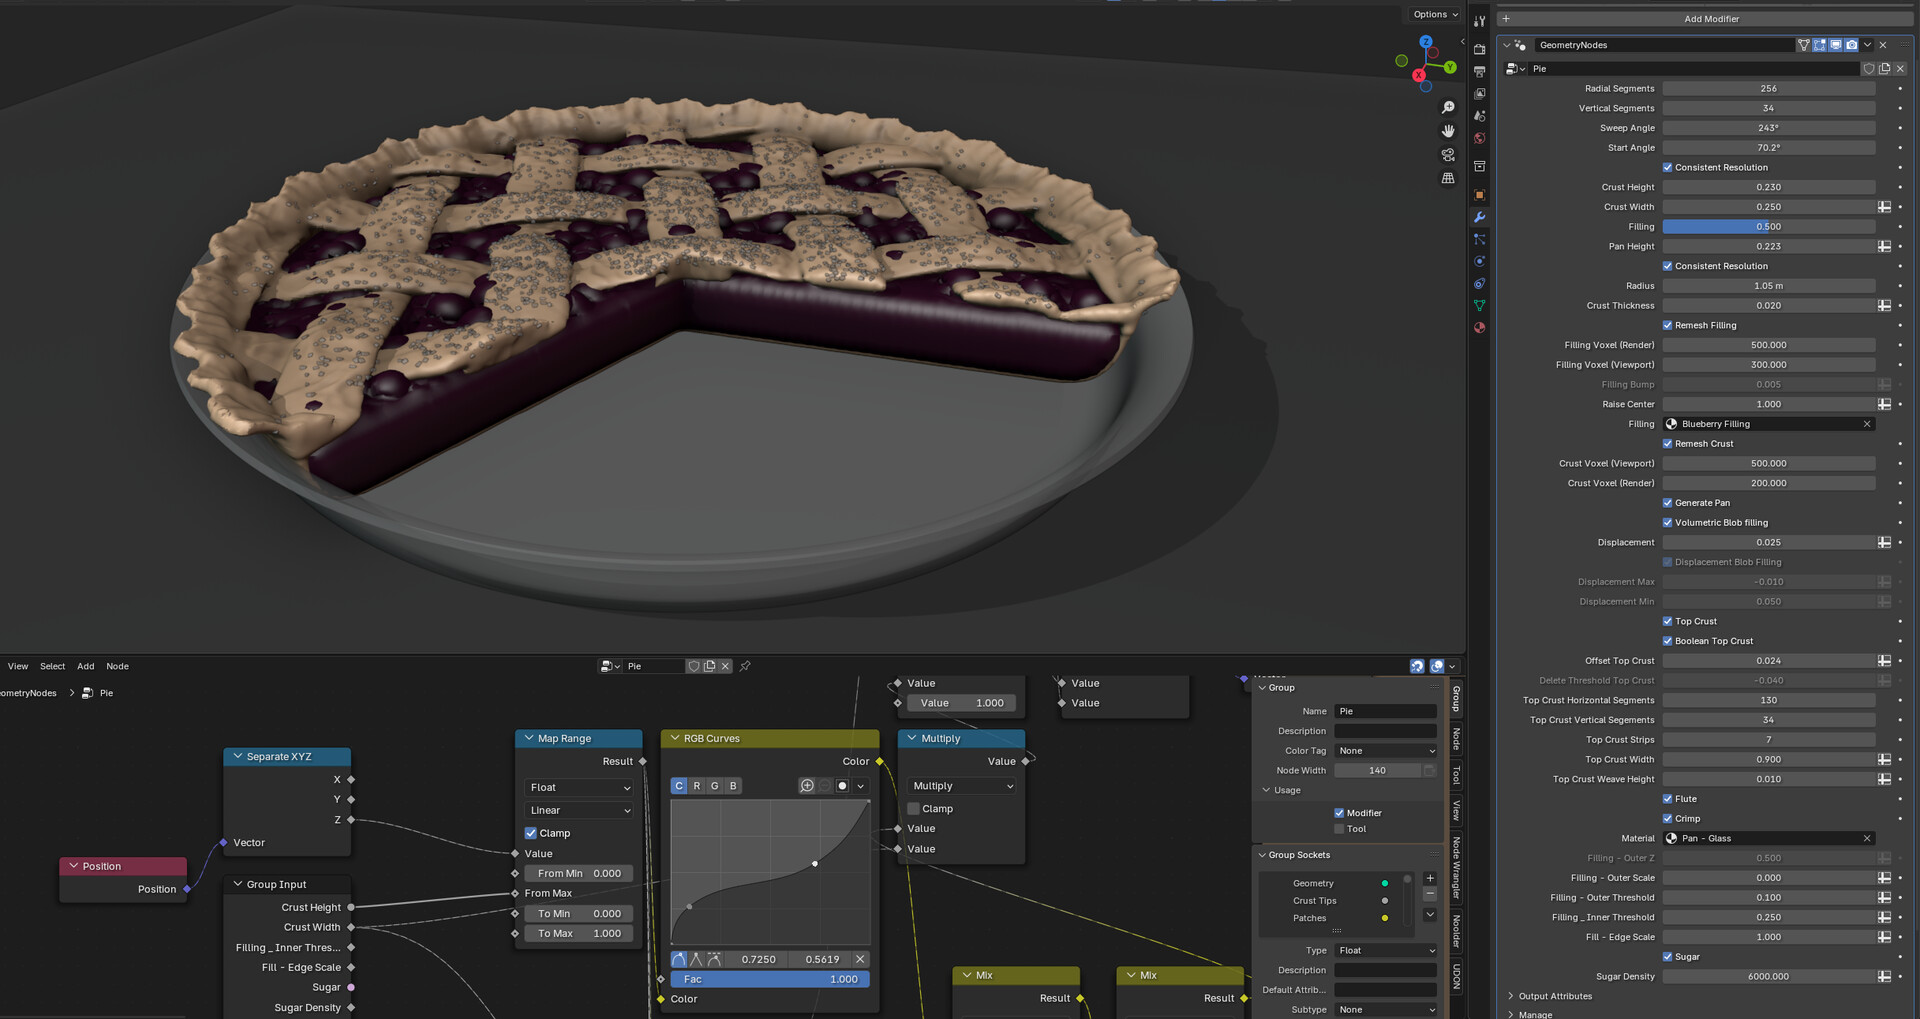Pin the Pie node tree
1920x1019 pixels.
[745, 666]
